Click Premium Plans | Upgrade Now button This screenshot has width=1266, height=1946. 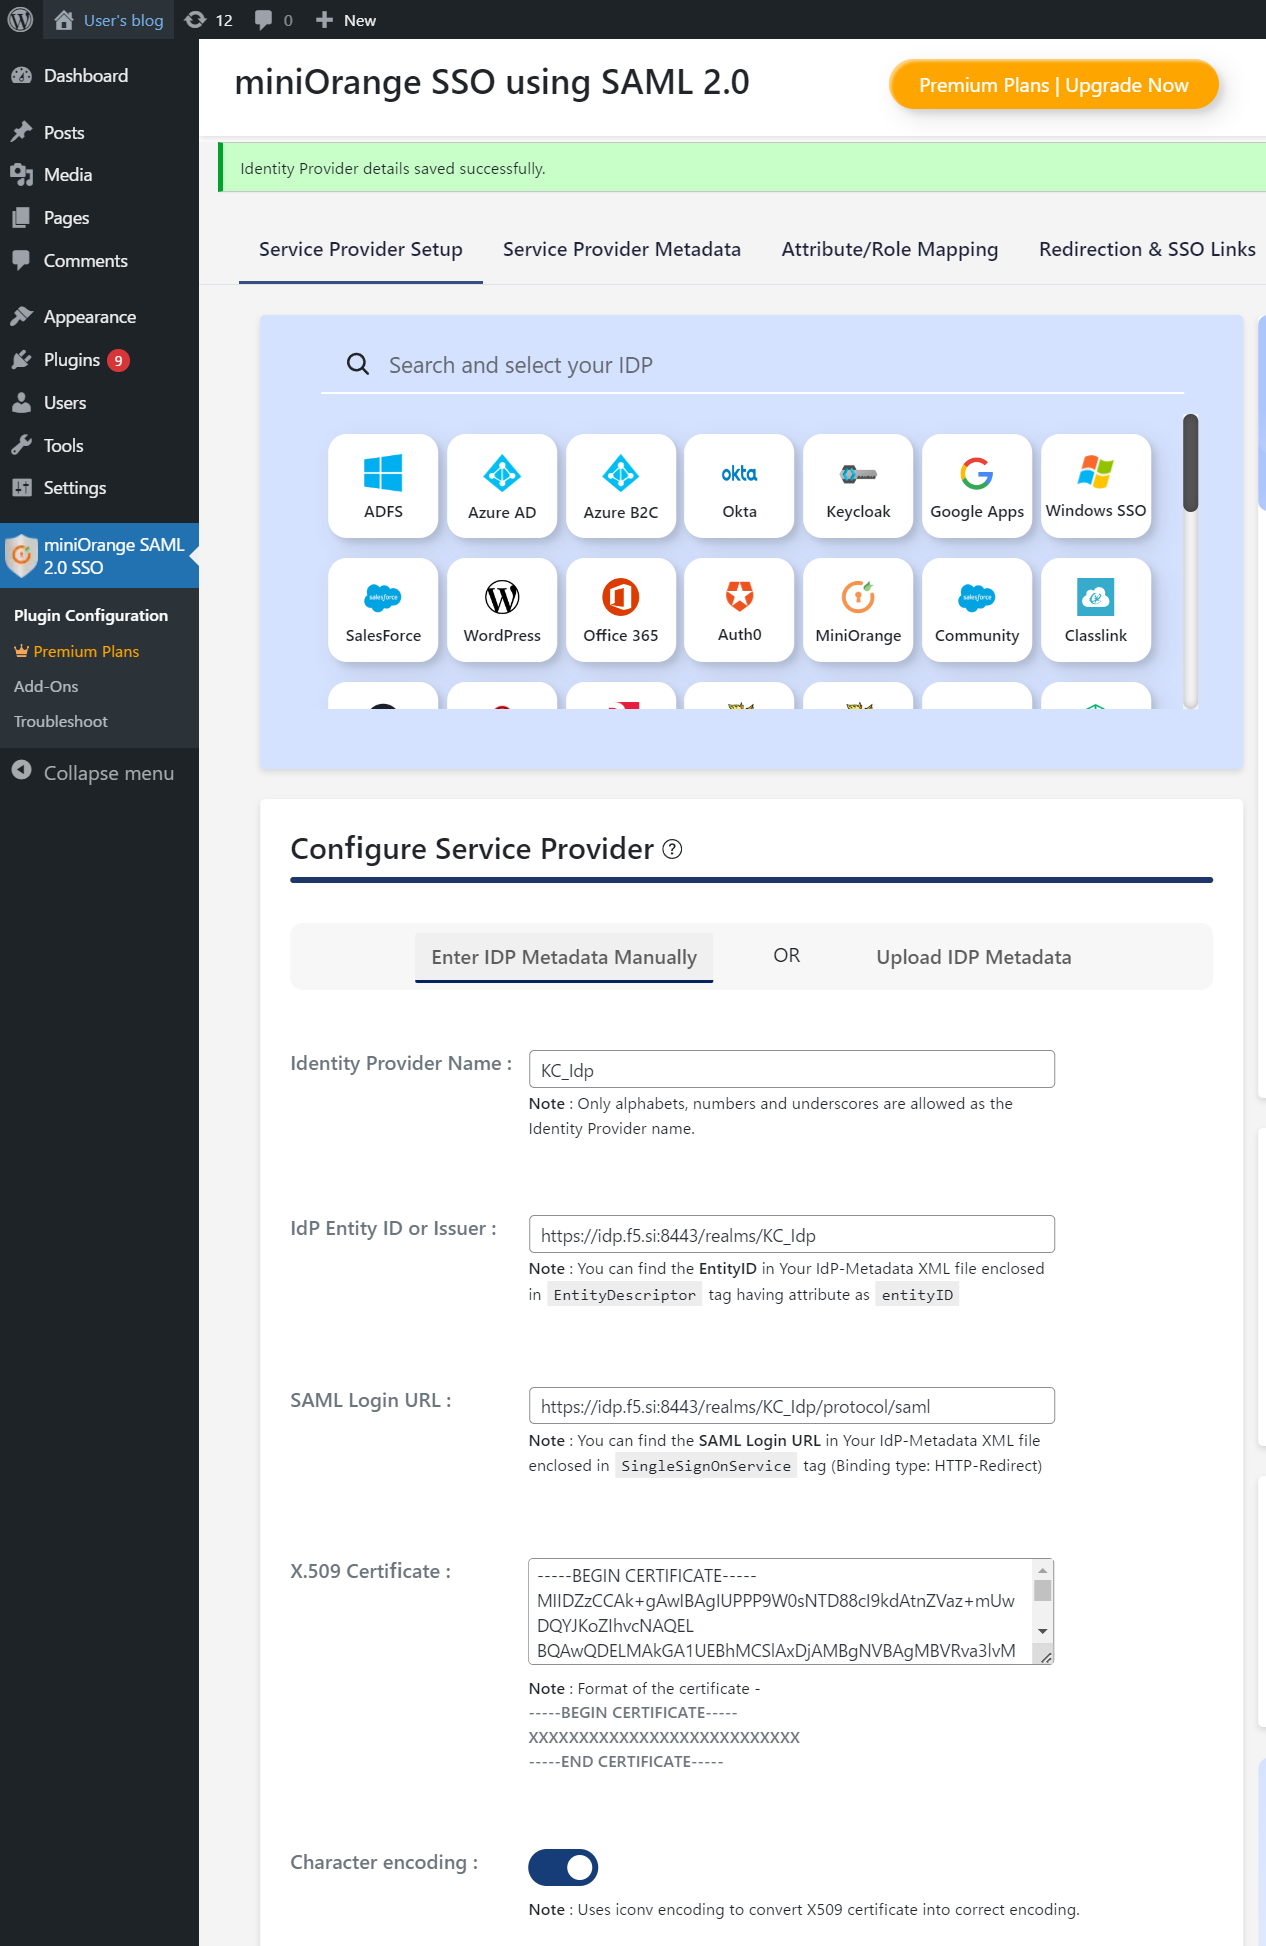[x=1054, y=85]
